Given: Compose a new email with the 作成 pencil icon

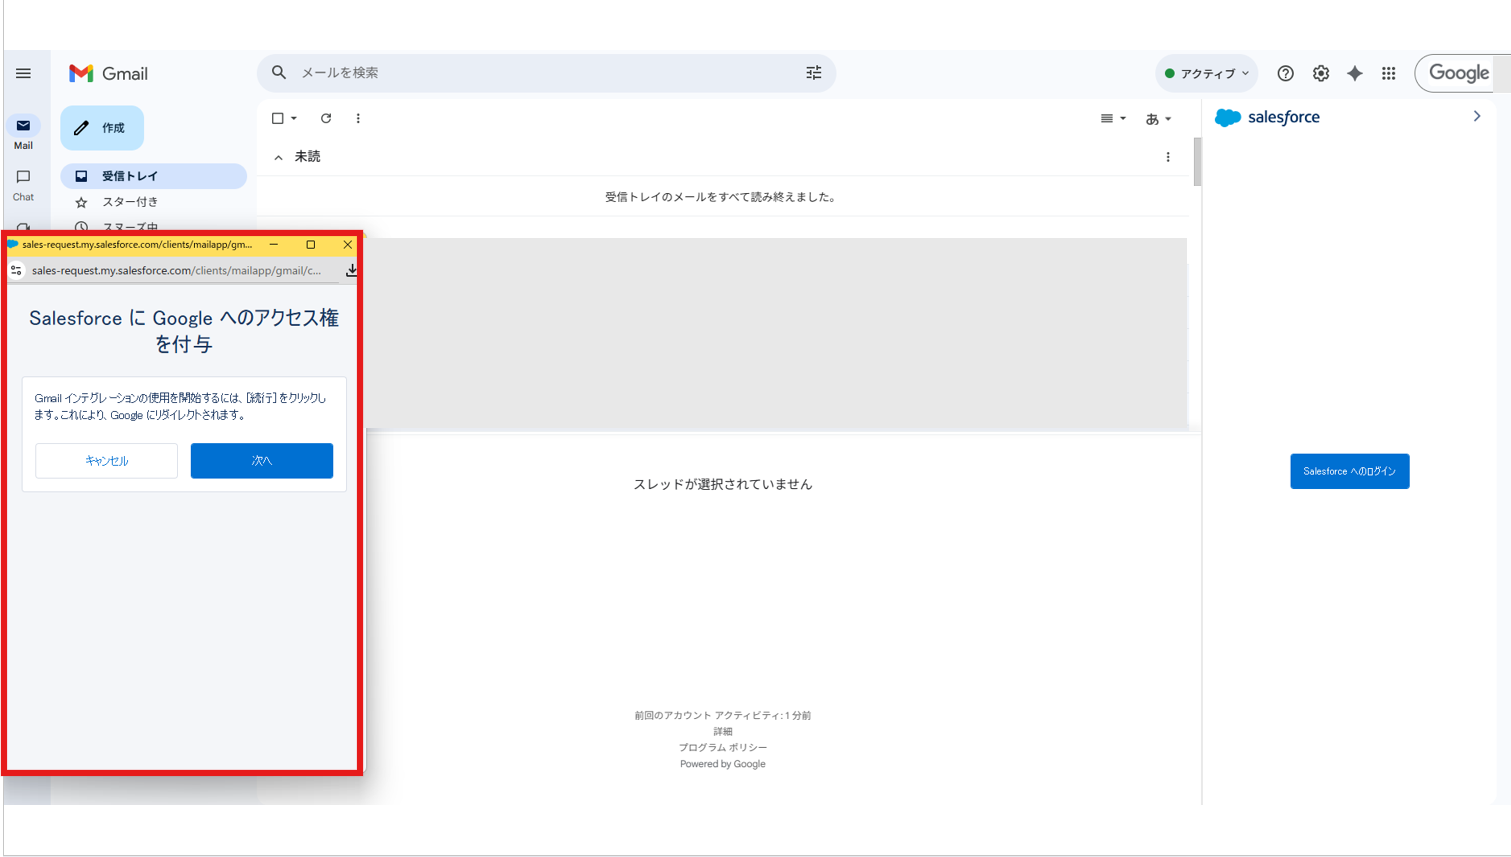Looking at the screenshot, I should click(79, 127).
